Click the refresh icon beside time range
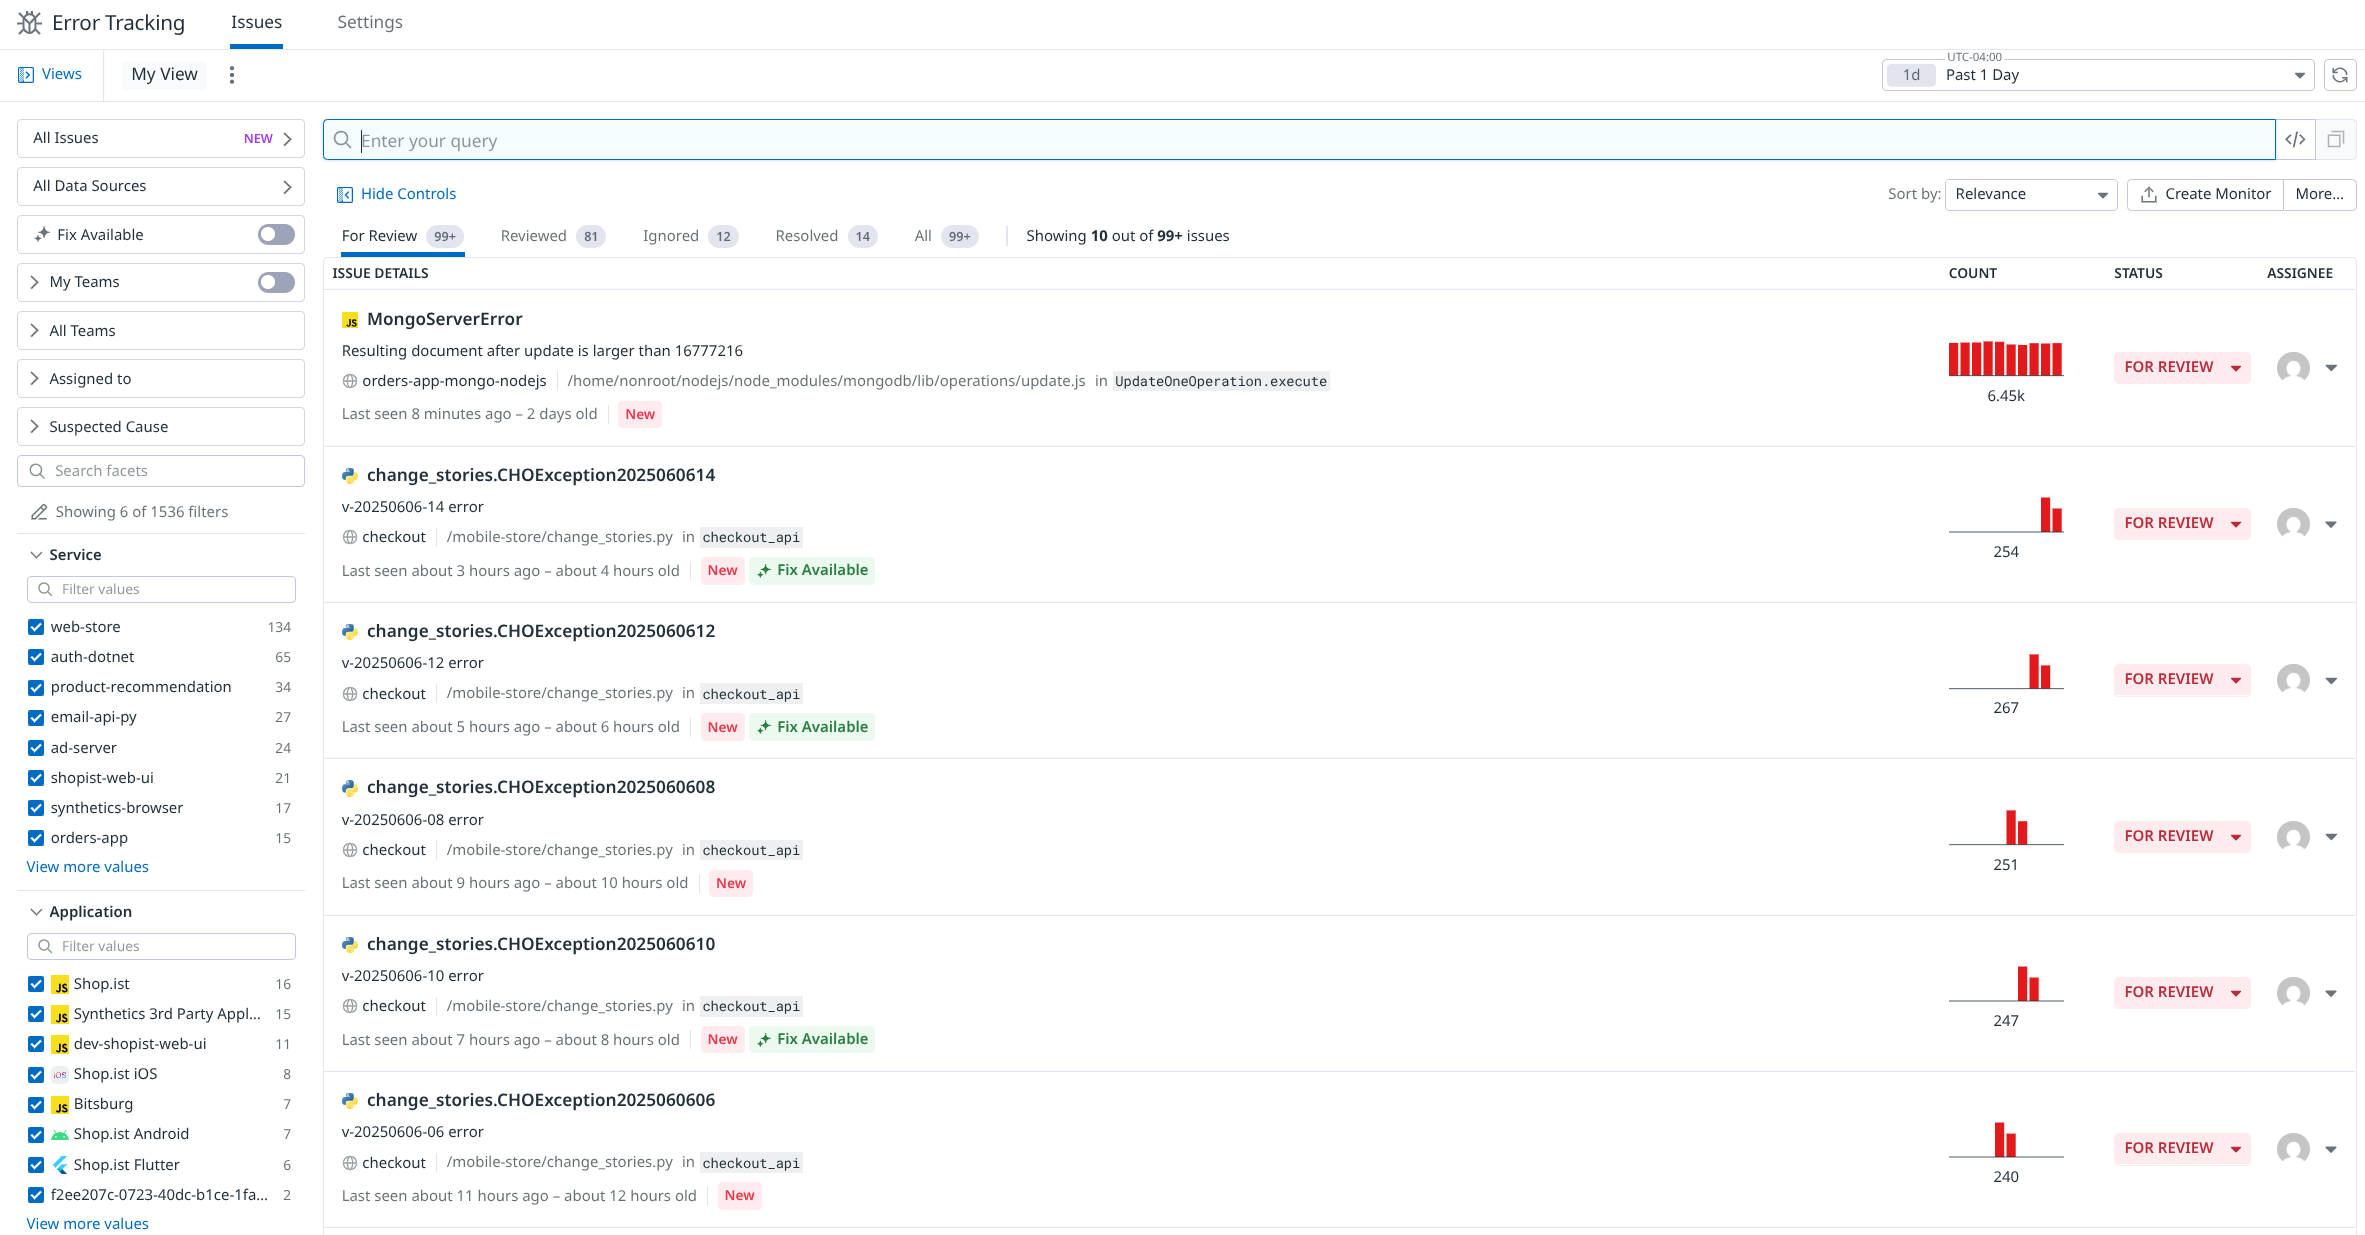 pyautogui.click(x=2339, y=75)
